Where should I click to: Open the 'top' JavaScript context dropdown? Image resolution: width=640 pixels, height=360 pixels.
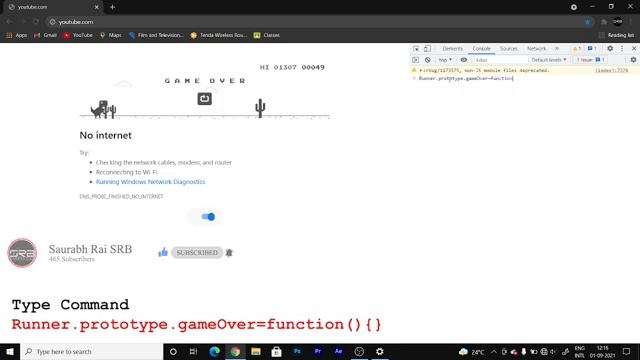click(x=445, y=60)
